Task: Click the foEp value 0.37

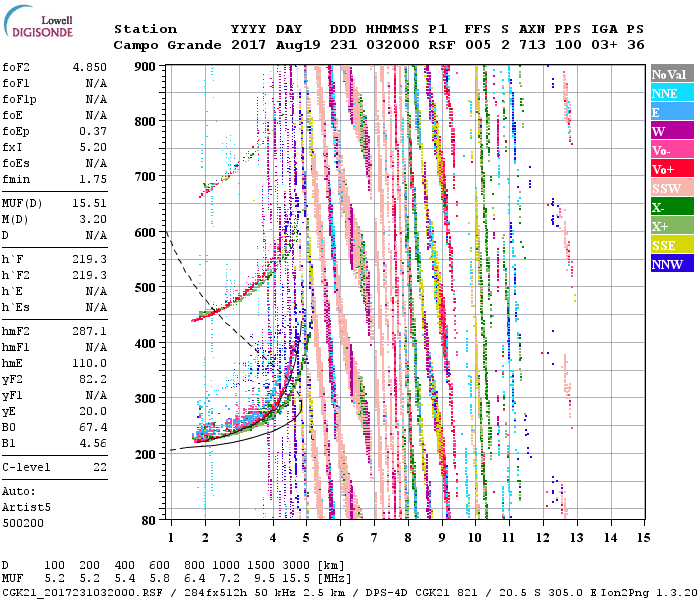Action: tap(93, 131)
